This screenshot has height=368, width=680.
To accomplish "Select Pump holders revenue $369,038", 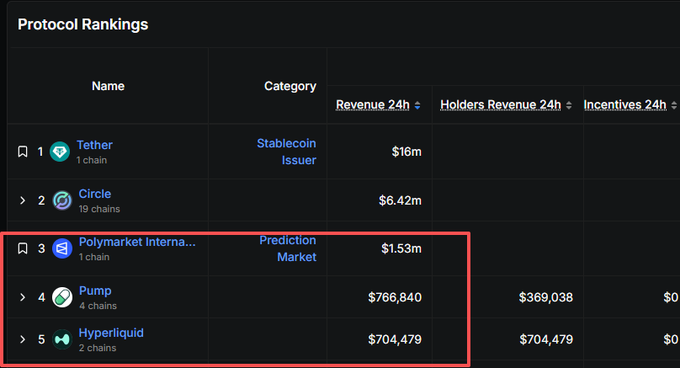I will tap(546, 297).
